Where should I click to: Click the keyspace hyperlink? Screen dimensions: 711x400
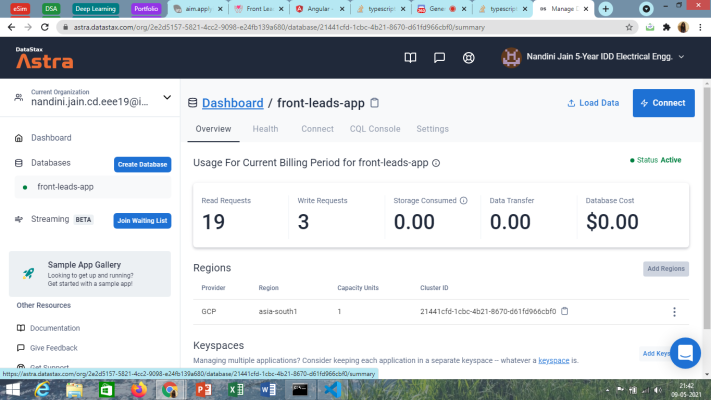[554, 361]
